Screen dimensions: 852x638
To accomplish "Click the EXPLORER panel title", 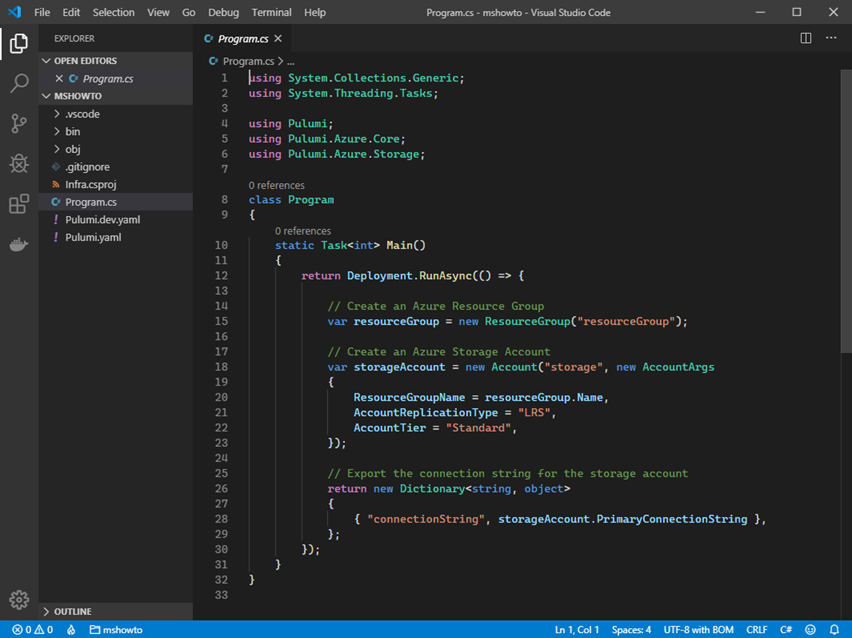I will coord(74,39).
